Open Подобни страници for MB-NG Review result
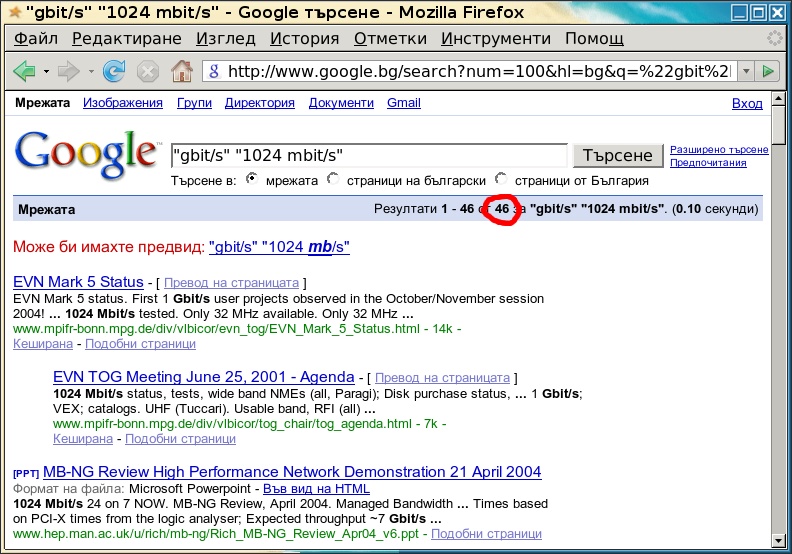This screenshot has height=554, width=792. coord(486,534)
